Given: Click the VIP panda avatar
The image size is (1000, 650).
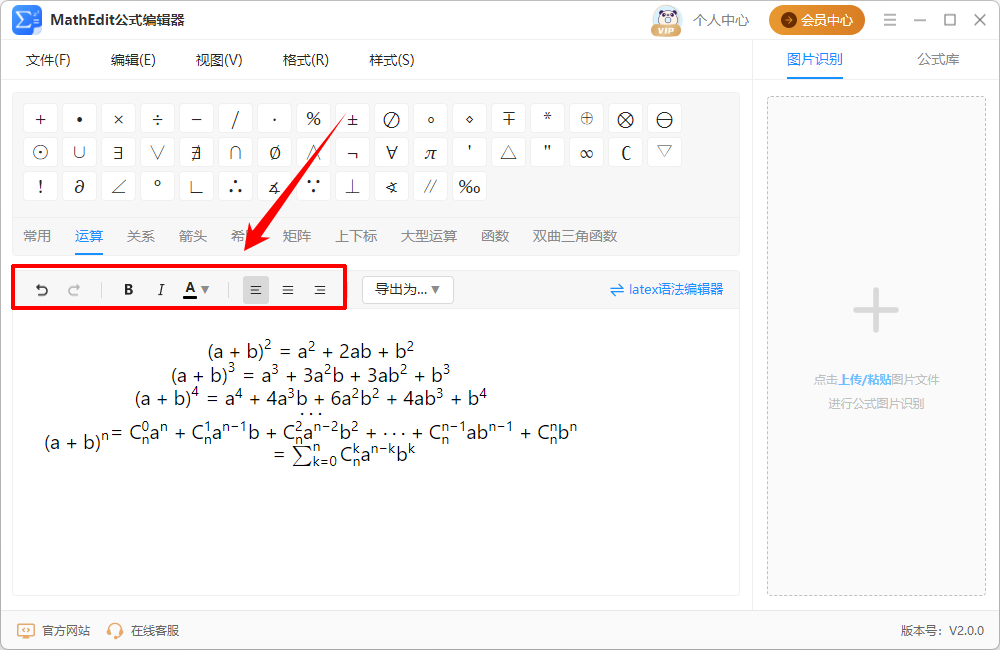Looking at the screenshot, I should click(666, 20).
